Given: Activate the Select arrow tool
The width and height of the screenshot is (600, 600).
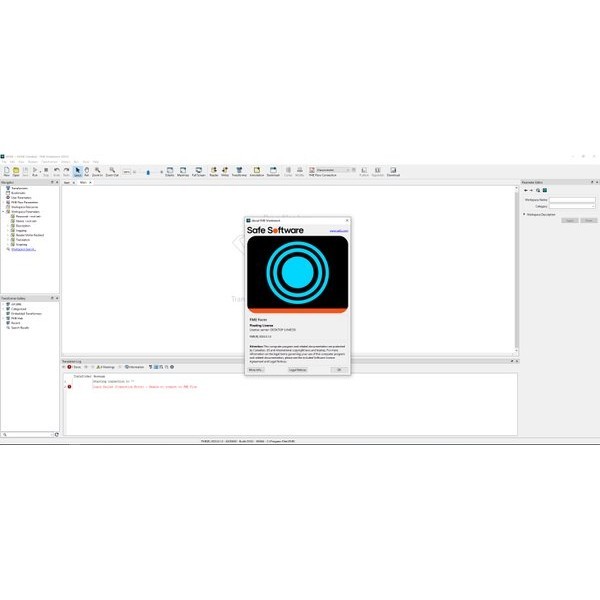Looking at the screenshot, I should [77, 171].
